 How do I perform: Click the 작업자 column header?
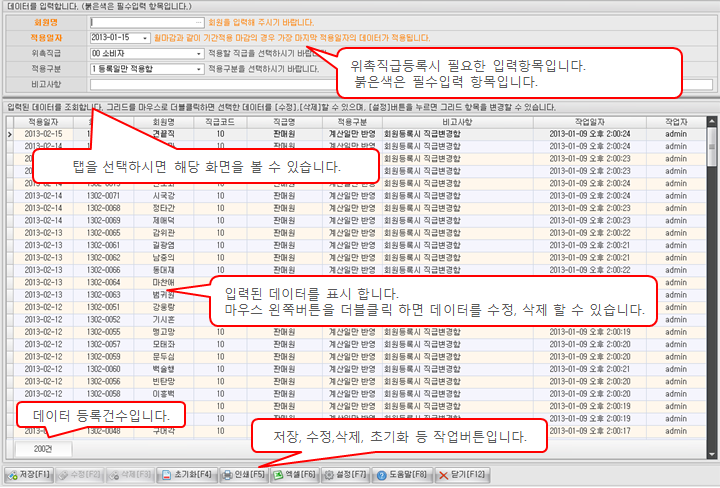[x=676, y=122]
